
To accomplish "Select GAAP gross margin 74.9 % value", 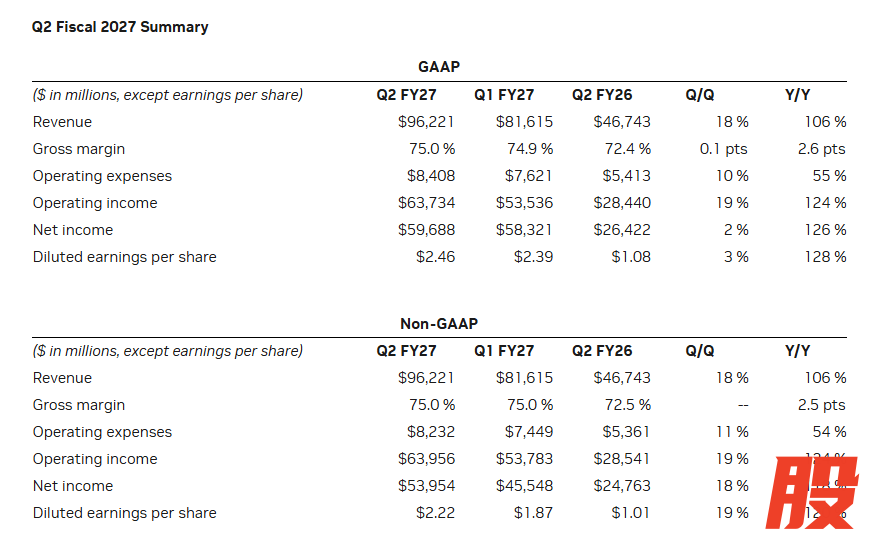I will click(x=530, y=148).
